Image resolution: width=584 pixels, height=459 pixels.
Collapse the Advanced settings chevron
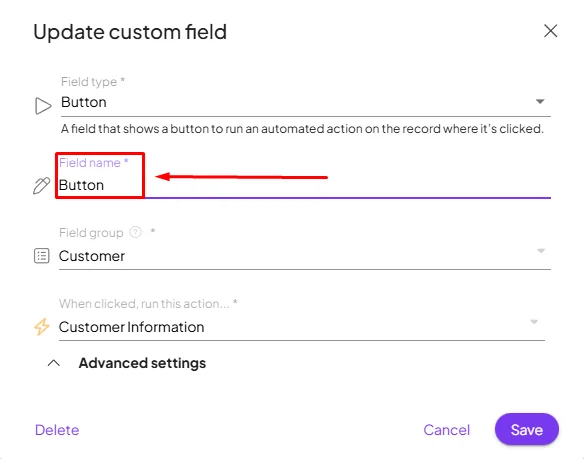point(54,363)
